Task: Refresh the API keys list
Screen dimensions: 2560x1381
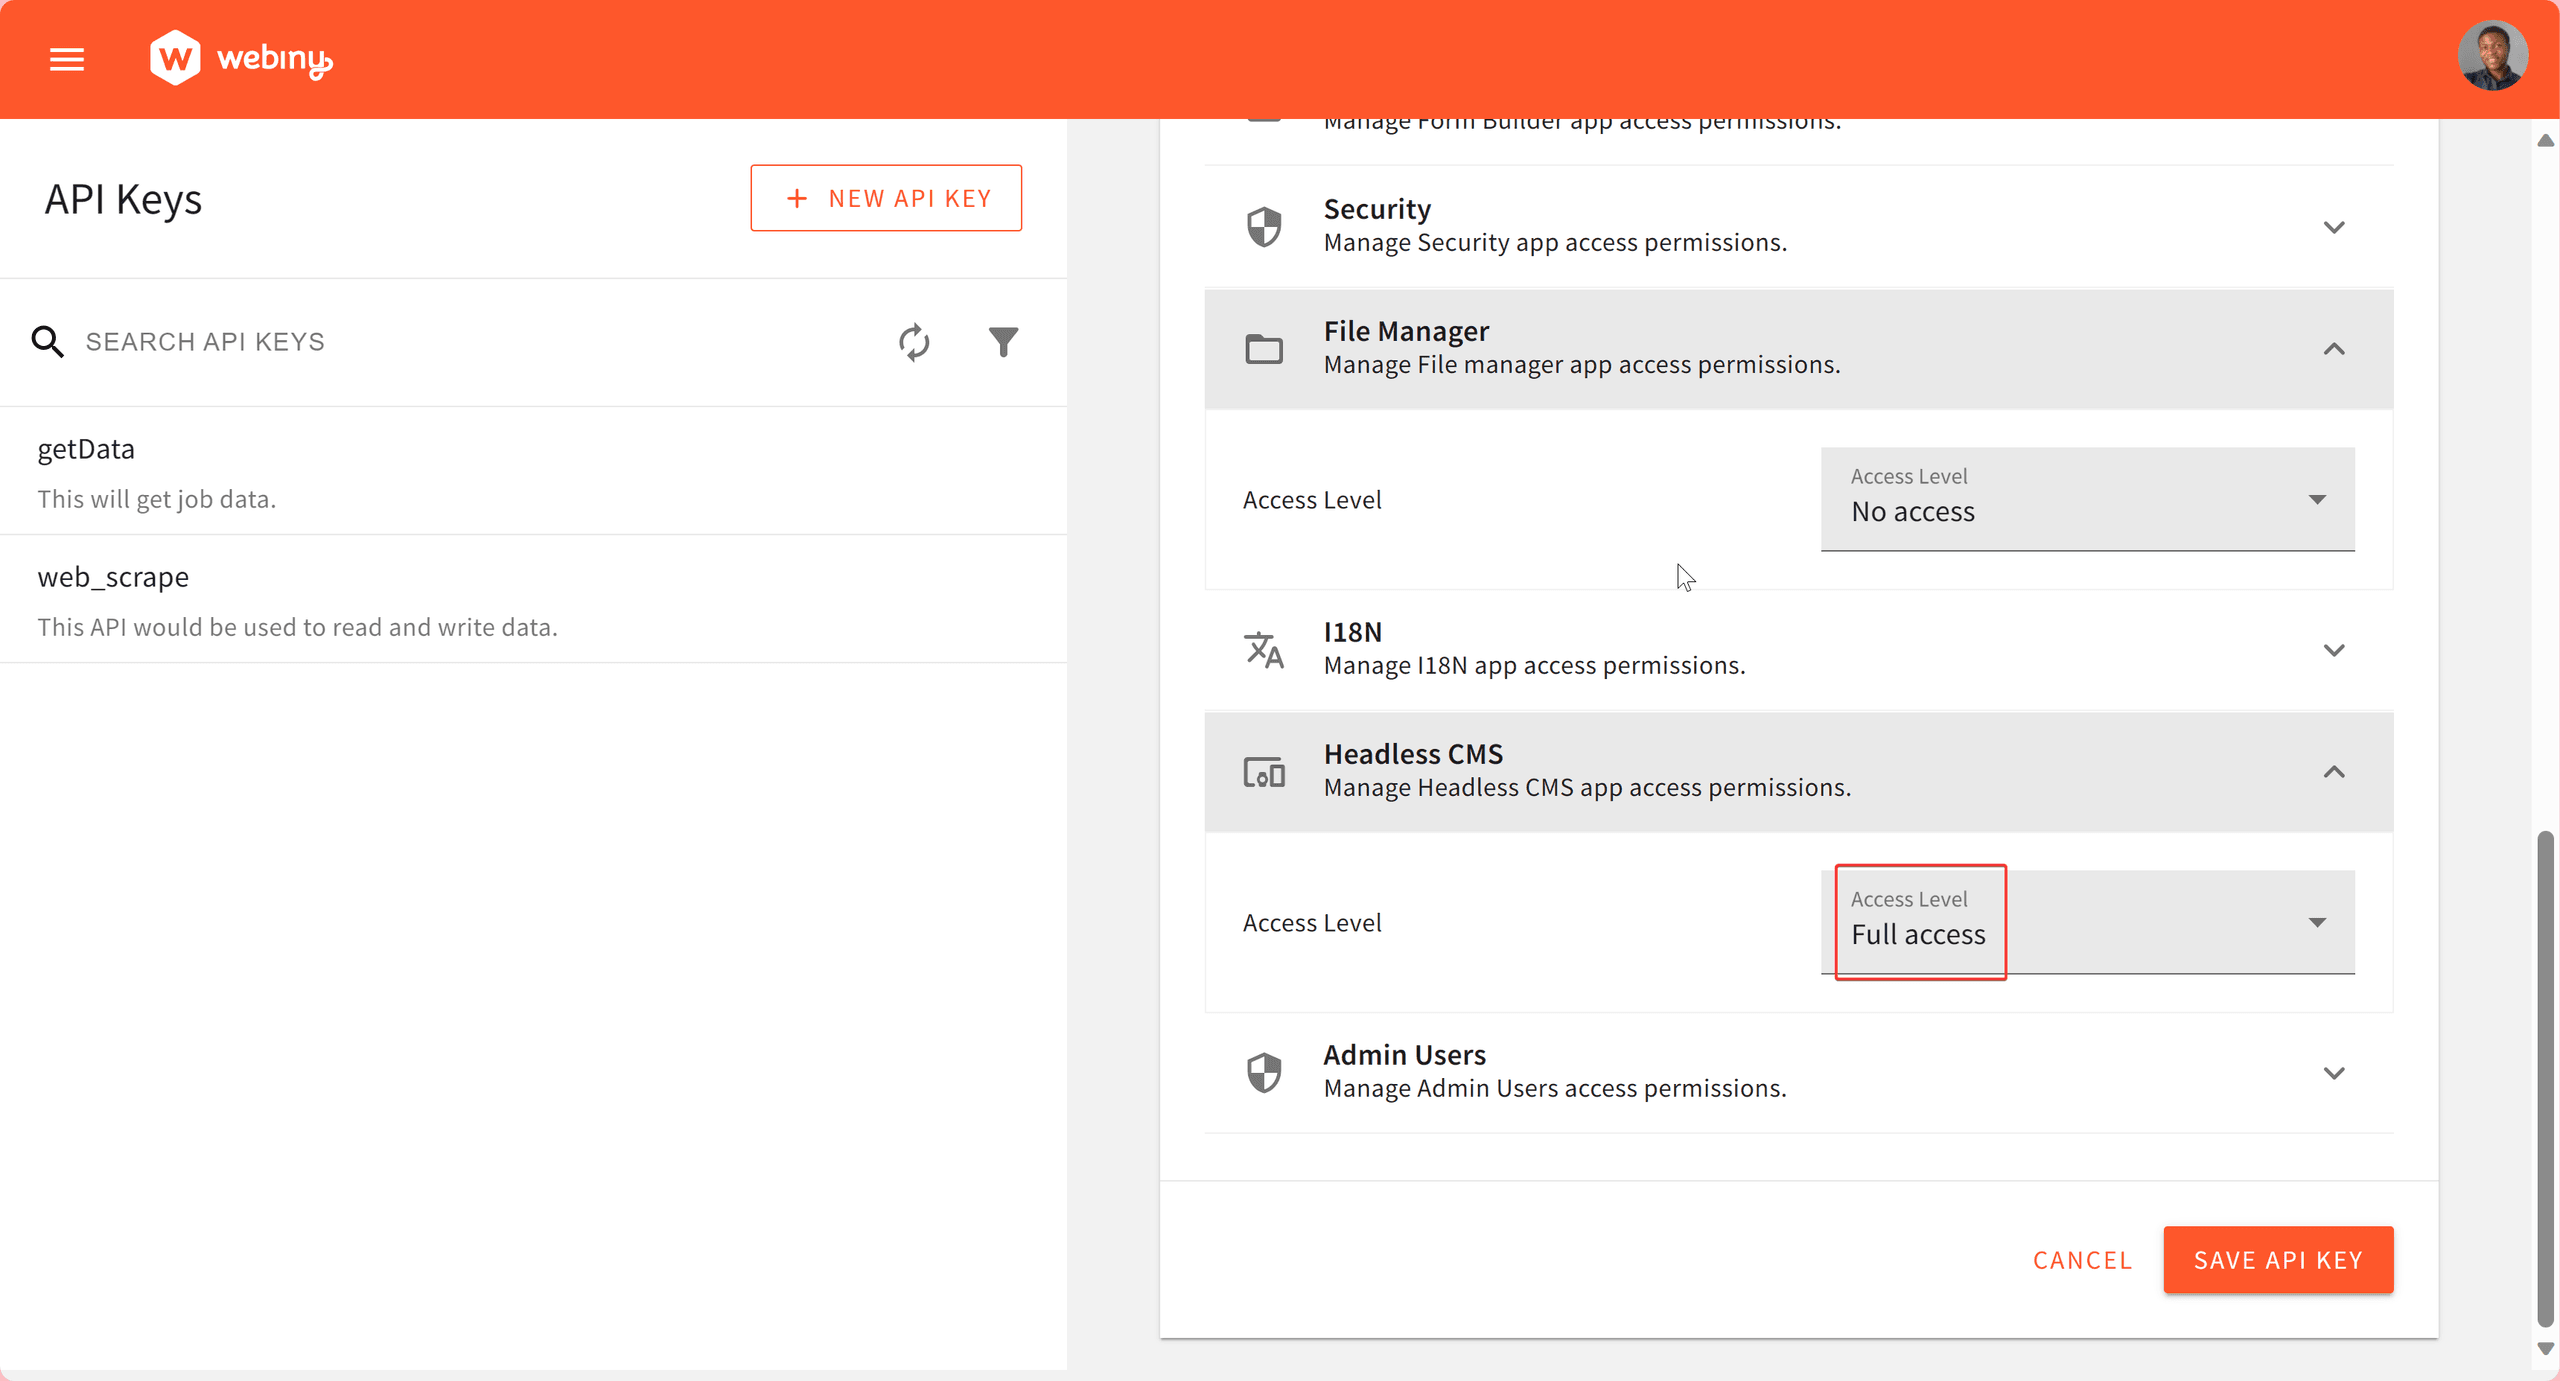Action: (x=913, y=341)
